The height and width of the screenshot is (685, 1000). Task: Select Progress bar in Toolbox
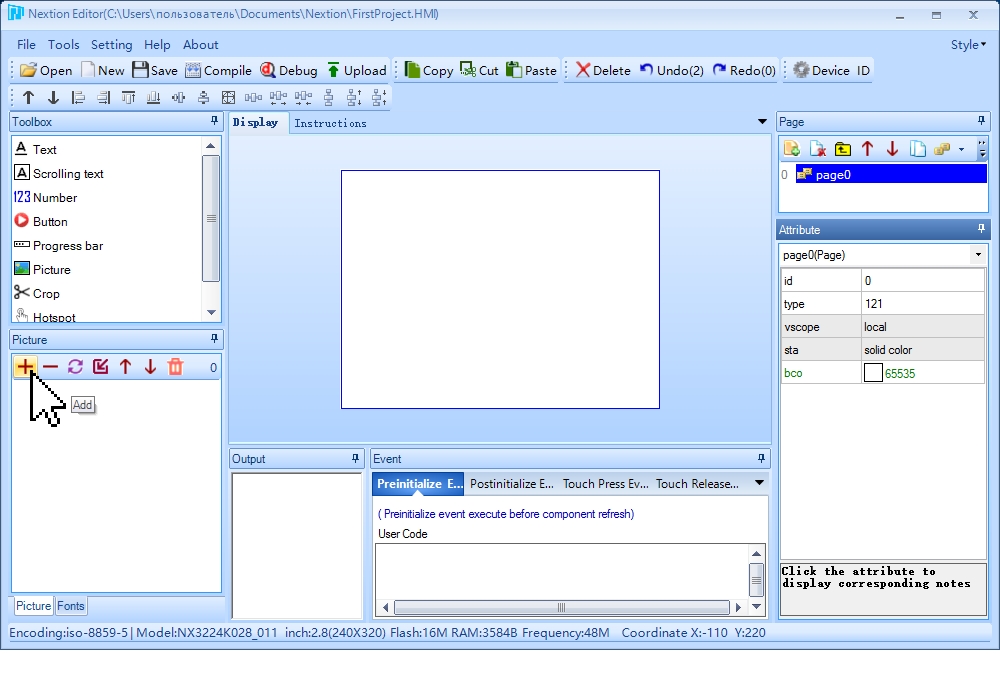pos(59,246)
